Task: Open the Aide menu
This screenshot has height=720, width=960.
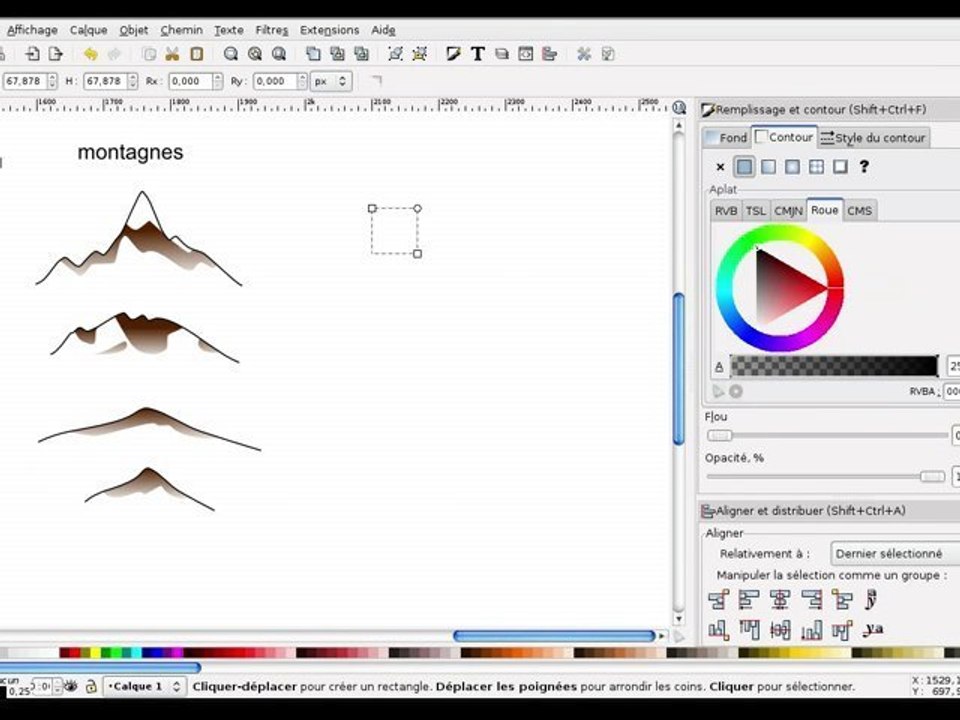Action: [383, 30]
